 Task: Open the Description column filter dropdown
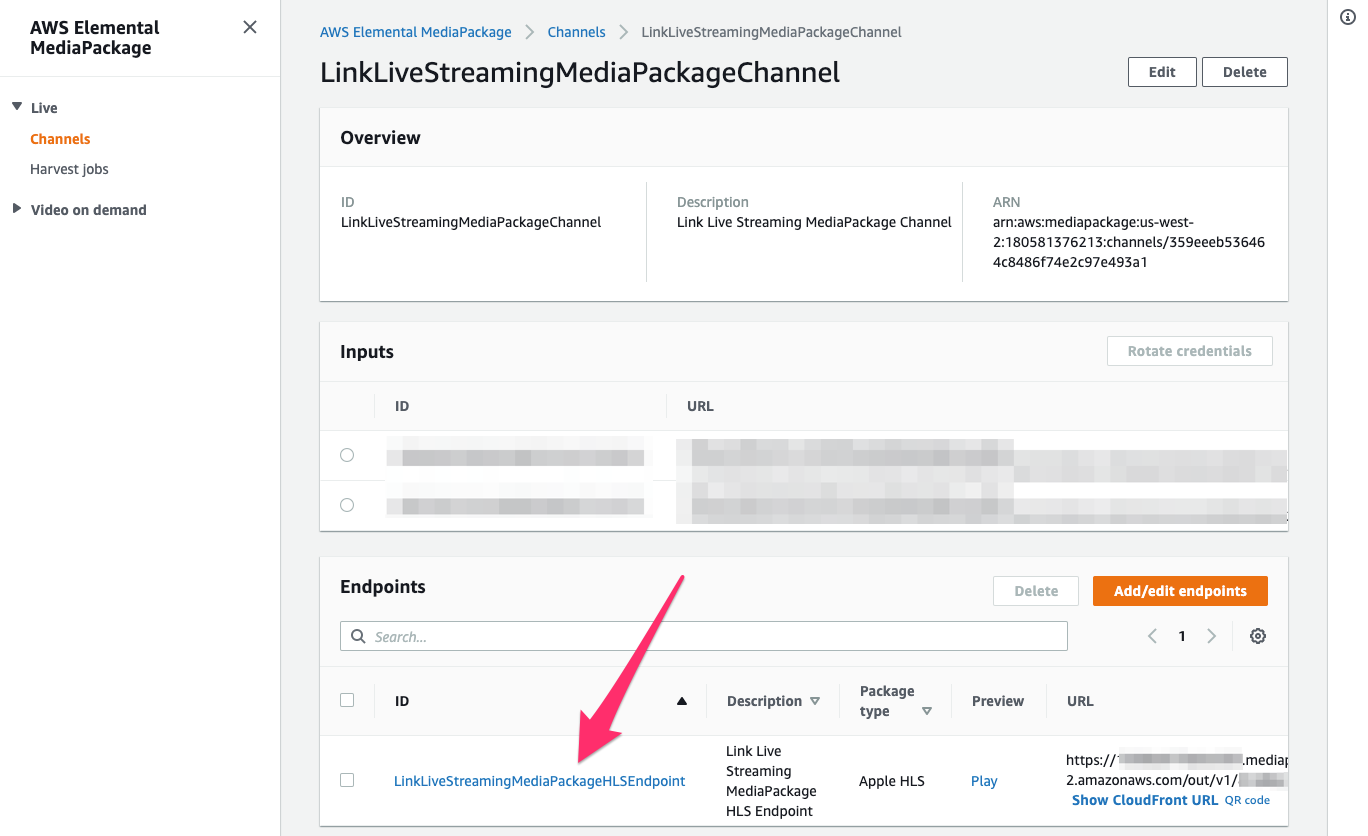click(817, 701)
